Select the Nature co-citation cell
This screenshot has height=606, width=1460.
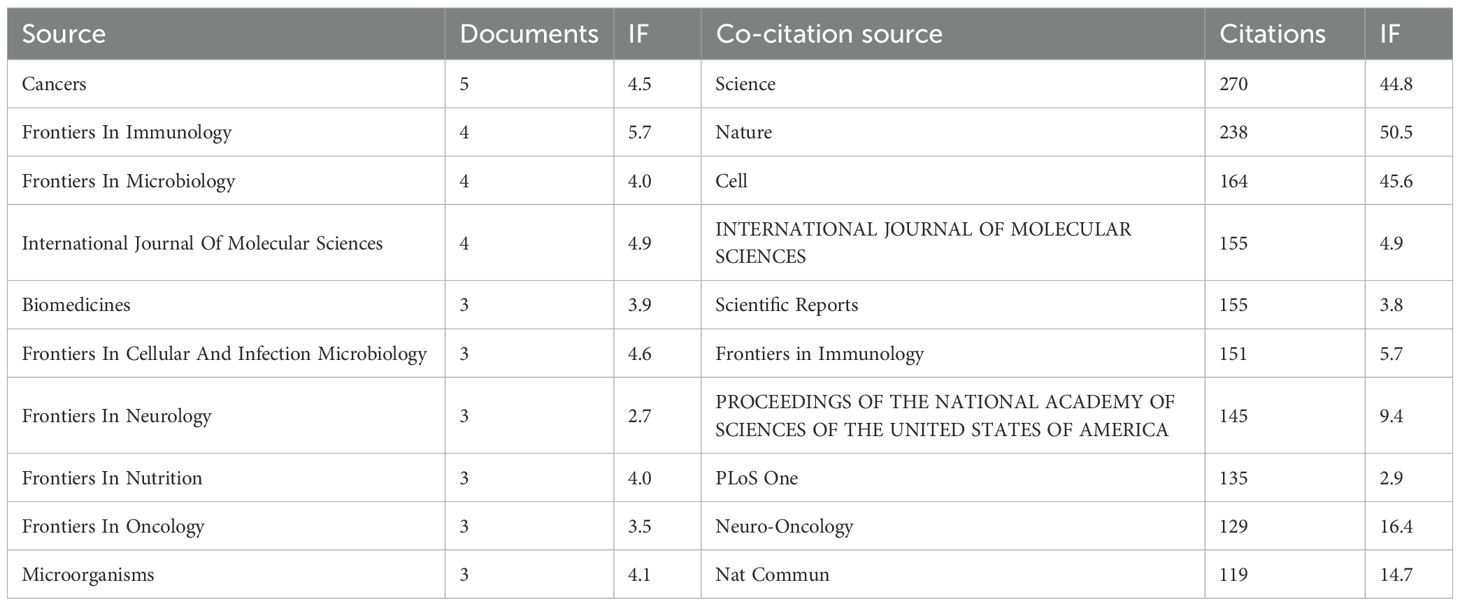[743, 132]
